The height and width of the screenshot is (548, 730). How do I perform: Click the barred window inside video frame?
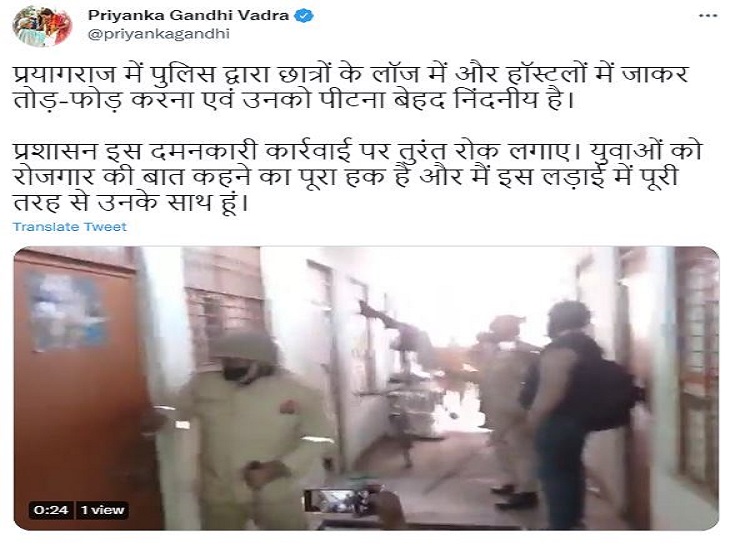coord(223,319)
